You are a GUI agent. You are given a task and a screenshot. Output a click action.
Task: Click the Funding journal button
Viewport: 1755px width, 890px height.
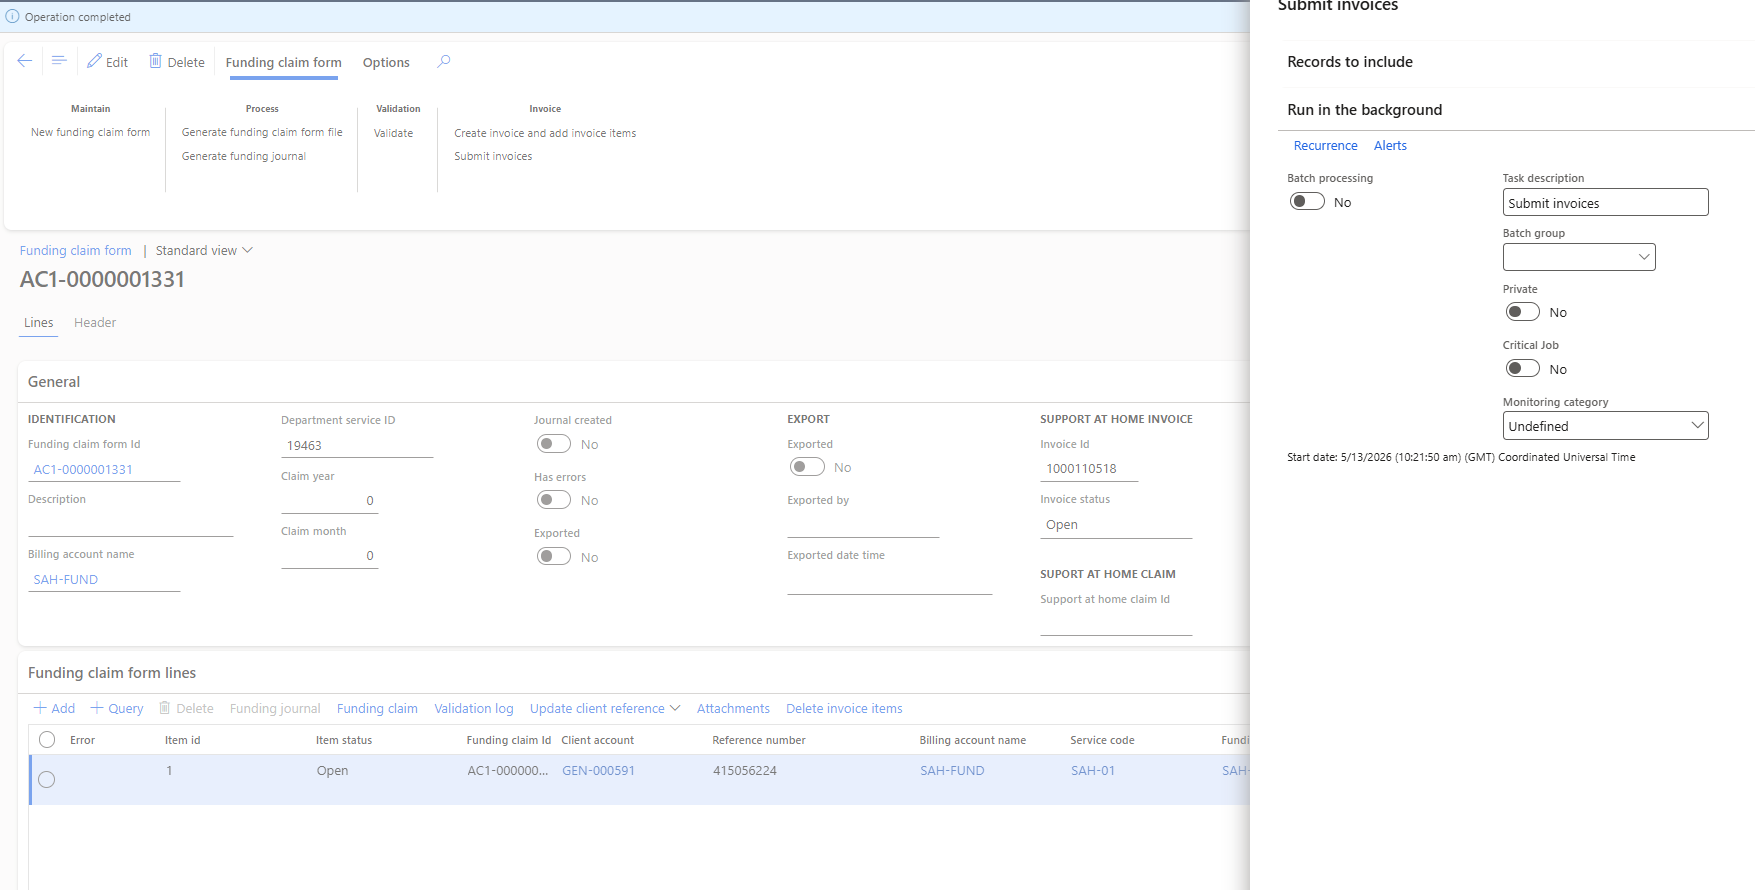pos(275,708)
